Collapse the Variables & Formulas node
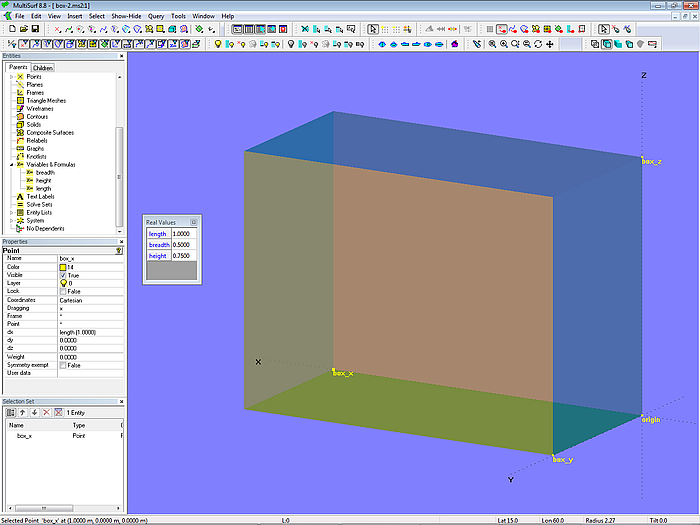 click(x=11, y=164)
